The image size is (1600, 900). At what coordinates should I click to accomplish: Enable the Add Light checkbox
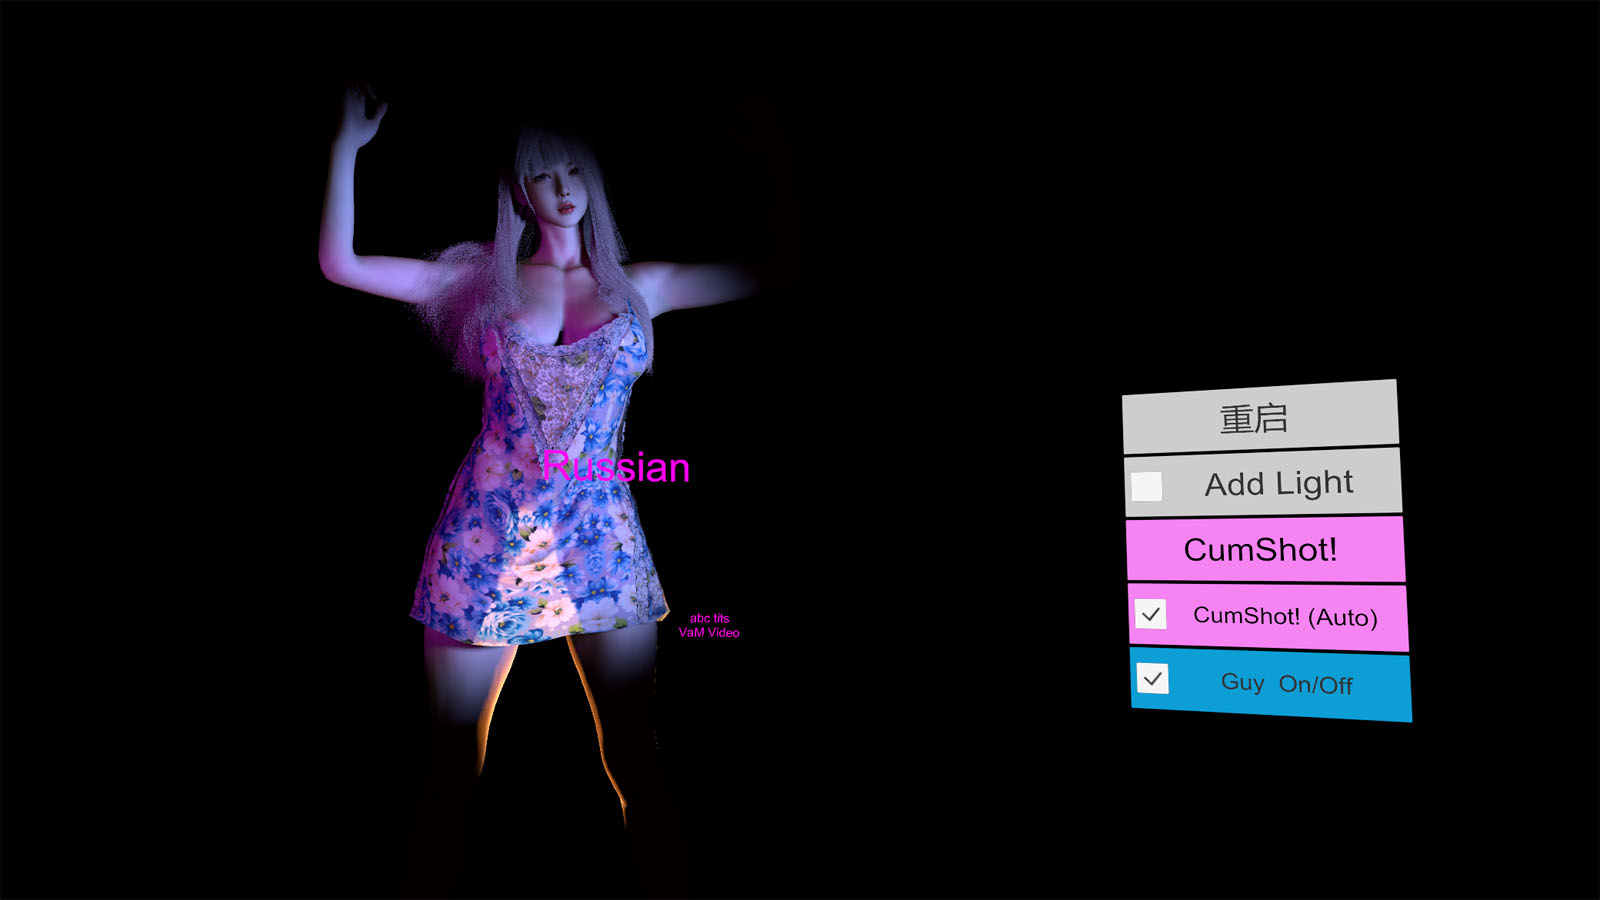(1146, 486)
